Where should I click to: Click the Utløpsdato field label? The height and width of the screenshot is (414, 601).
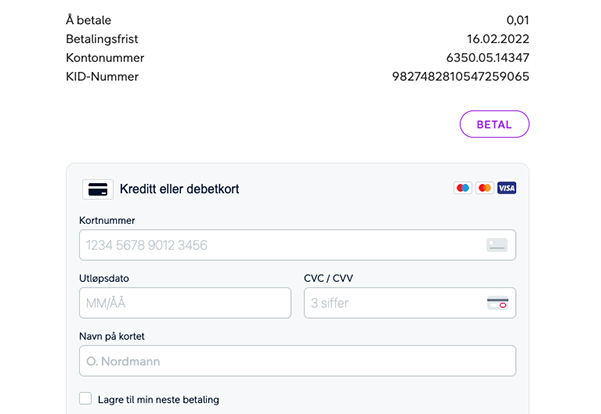click(x=104, y=278)
